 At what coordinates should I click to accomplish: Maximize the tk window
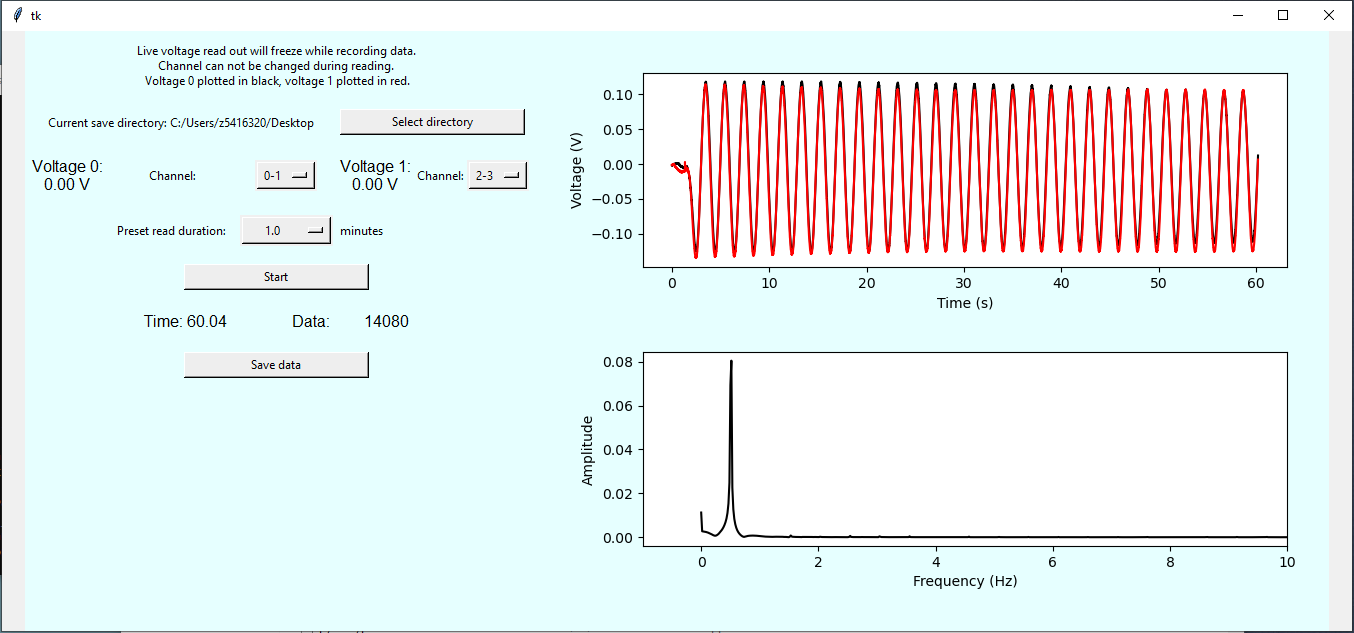click(x=1283, y=15)
